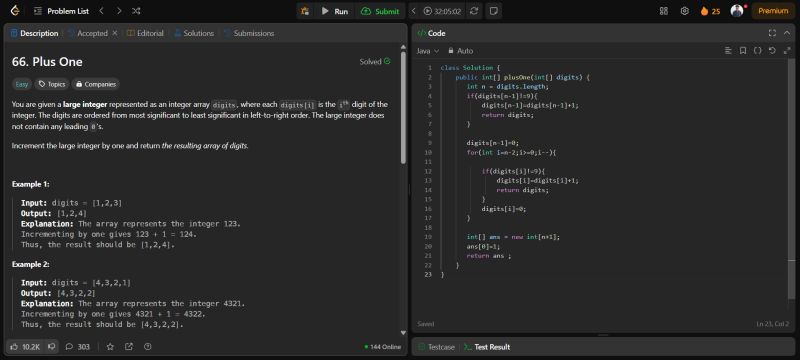Click the 'Example 1:' heading

[x=31, y=184]
